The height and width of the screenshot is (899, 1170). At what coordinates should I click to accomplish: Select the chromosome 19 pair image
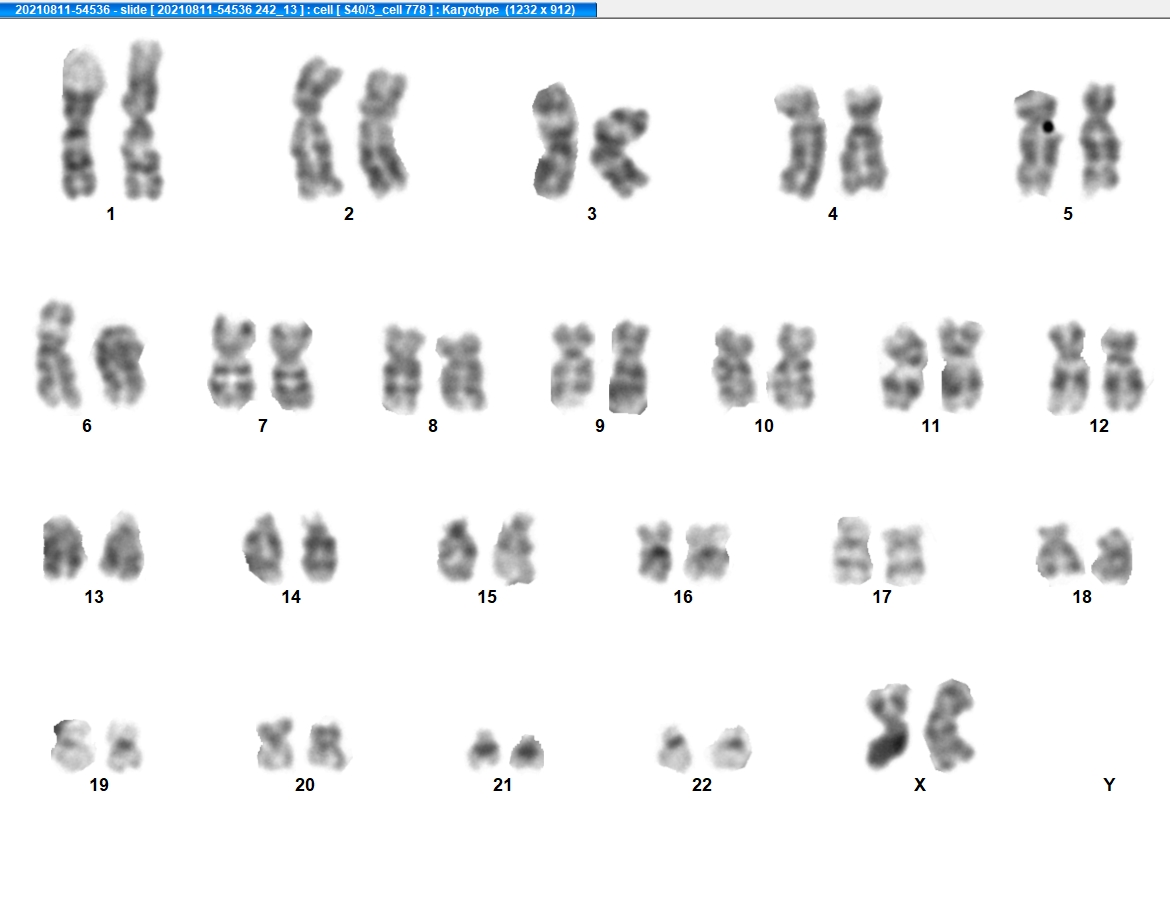97,745
